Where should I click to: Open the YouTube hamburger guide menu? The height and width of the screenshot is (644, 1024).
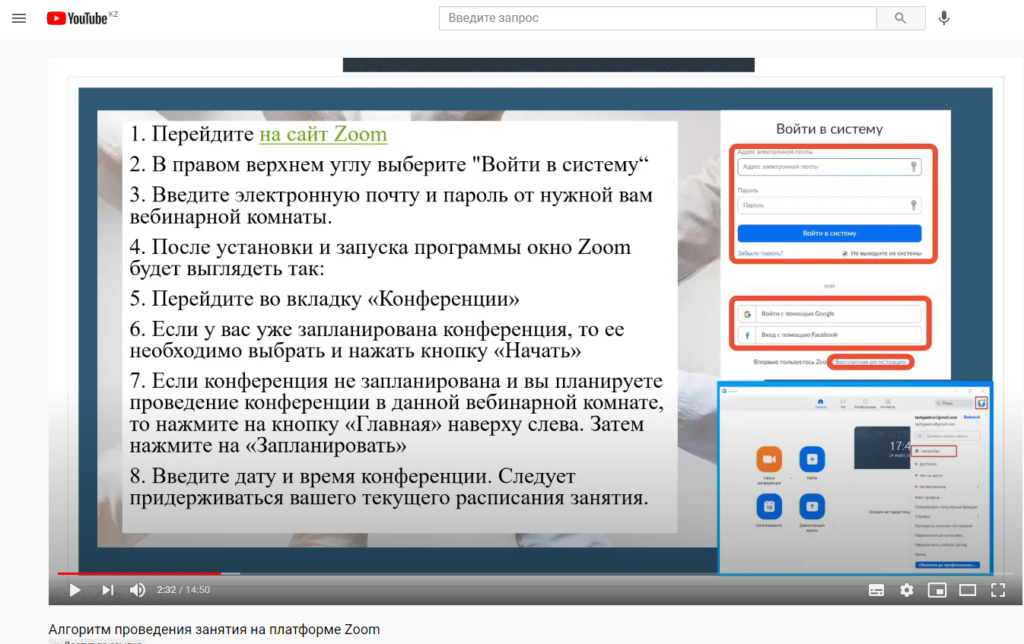coord(19,18)
